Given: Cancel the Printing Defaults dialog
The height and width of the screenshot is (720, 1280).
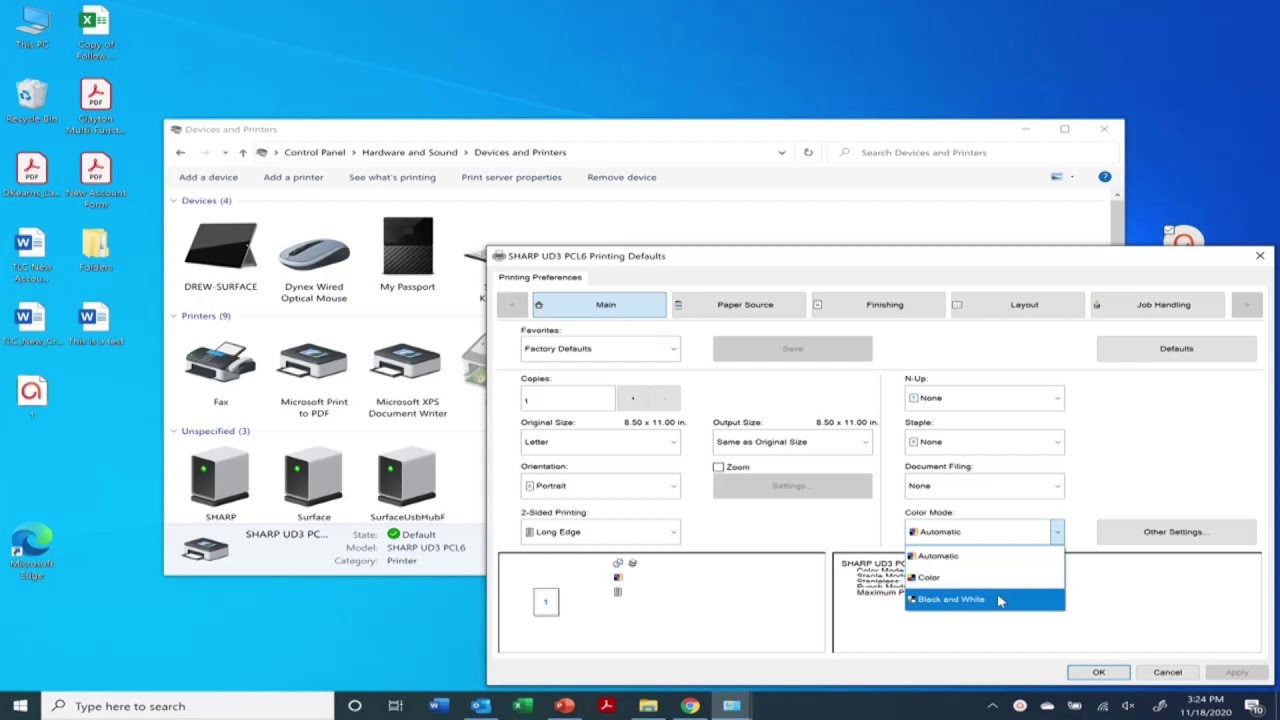Looking at the screenshot, I should coord(1167,673).
